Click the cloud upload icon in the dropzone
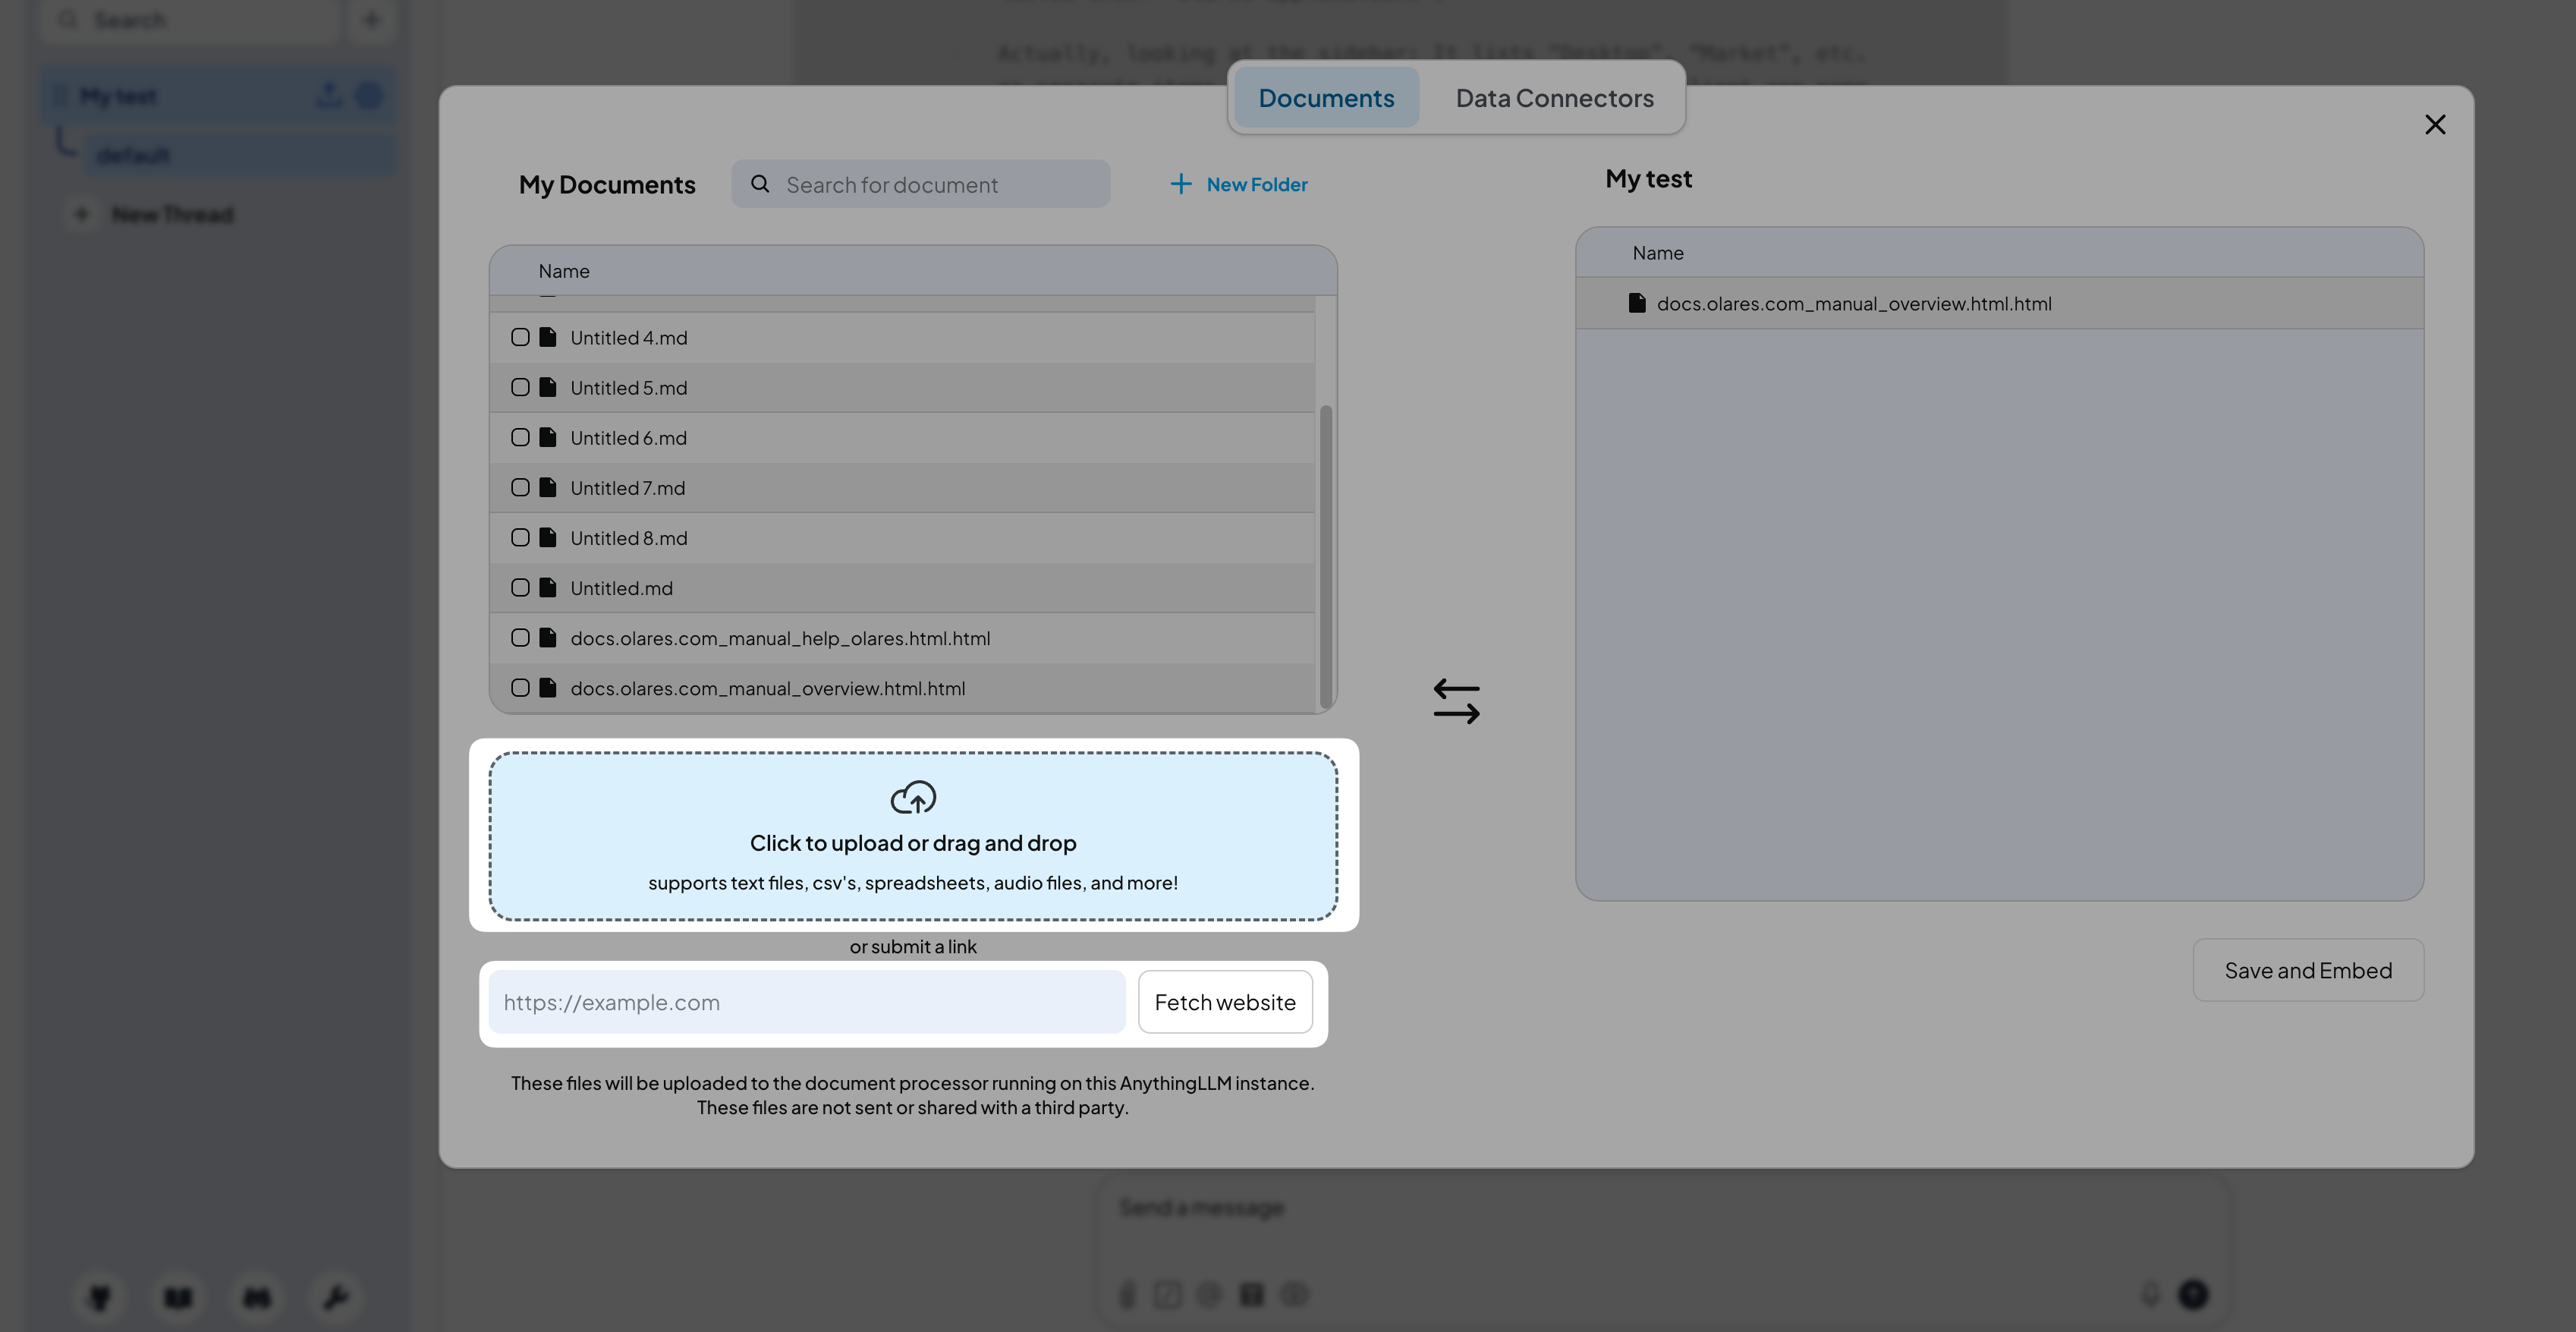Image resolution: width=2576 pixels, height=1332 pixels. 912,797
